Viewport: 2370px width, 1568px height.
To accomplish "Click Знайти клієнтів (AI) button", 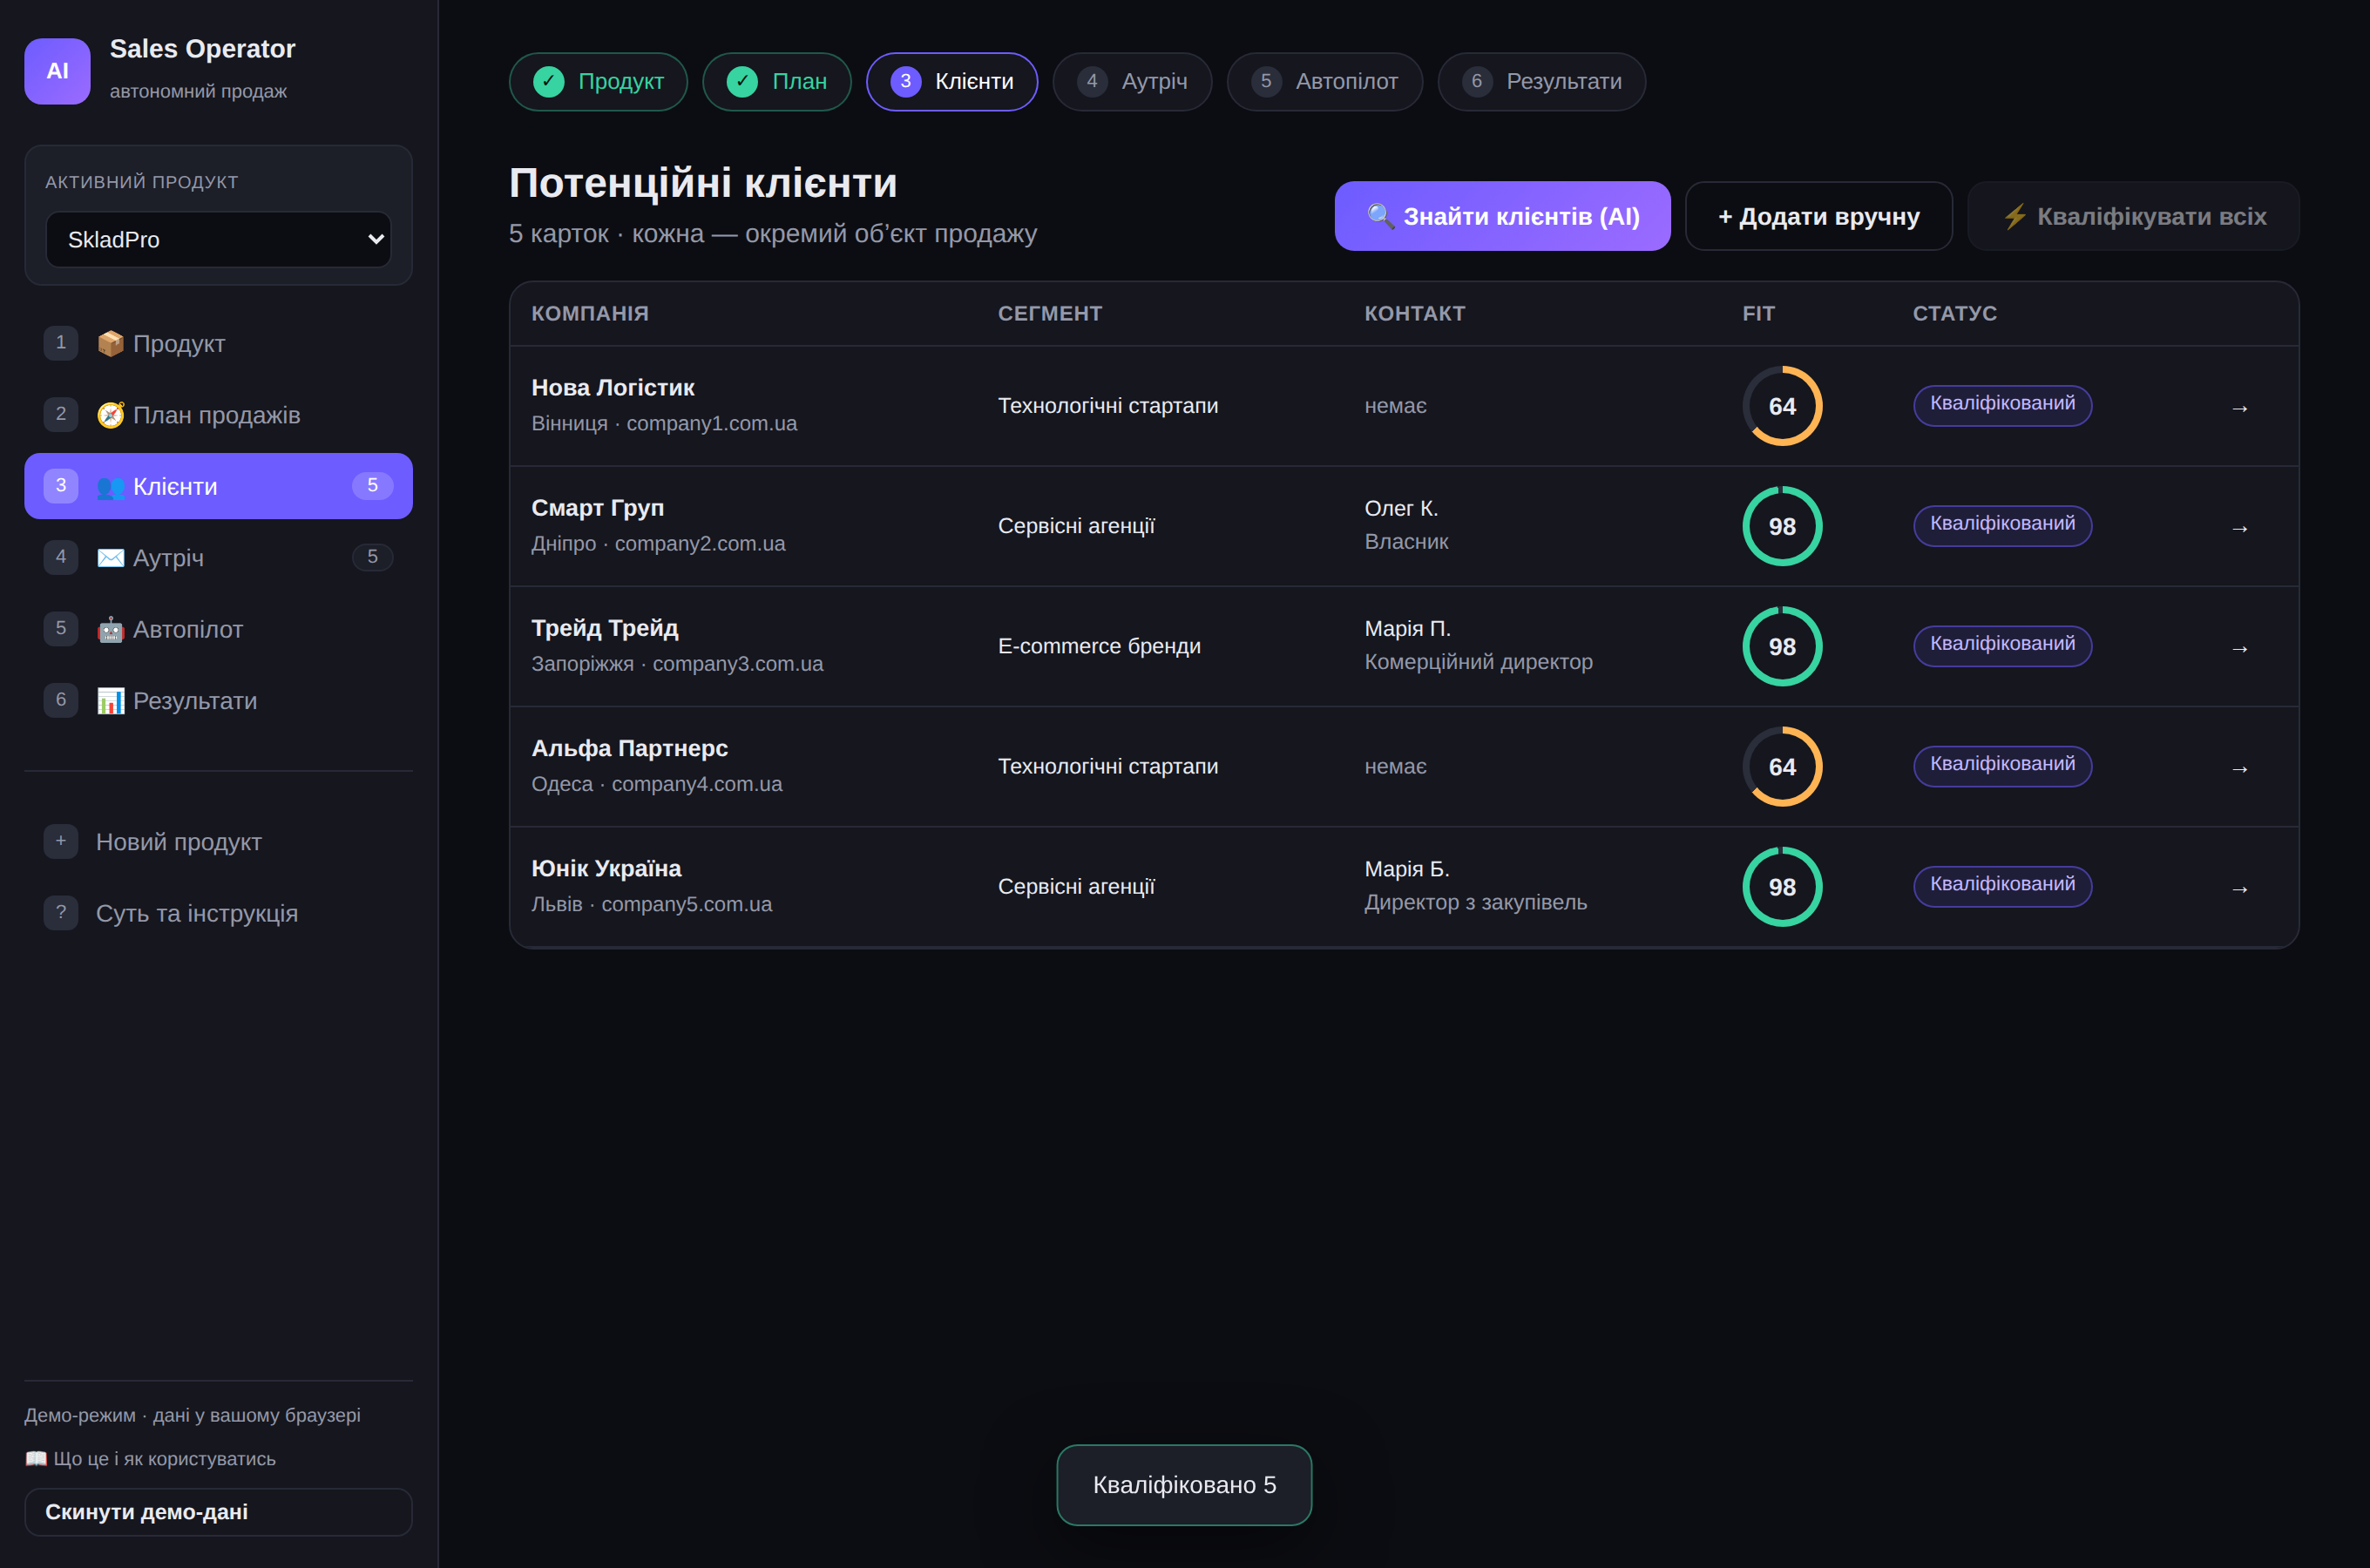I will click(x=1502, y=216).
